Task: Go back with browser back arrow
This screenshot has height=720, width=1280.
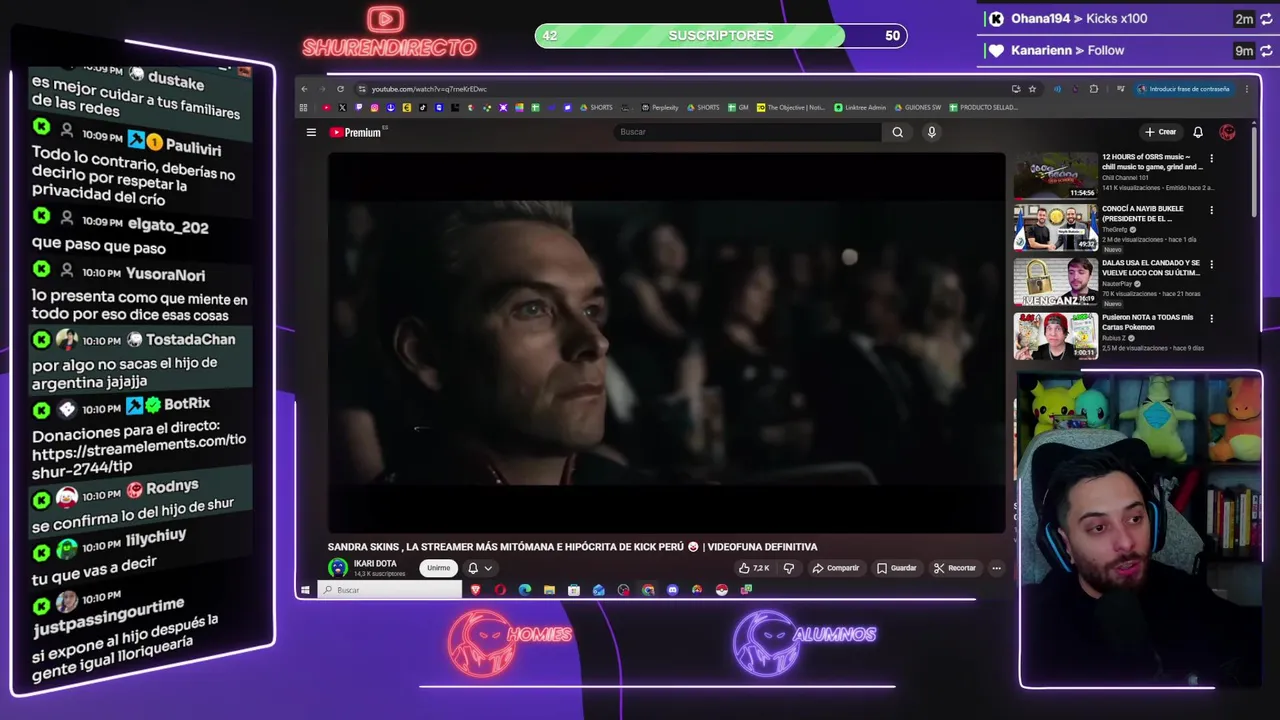Action: pyautogui.click(x=305, y=89)
